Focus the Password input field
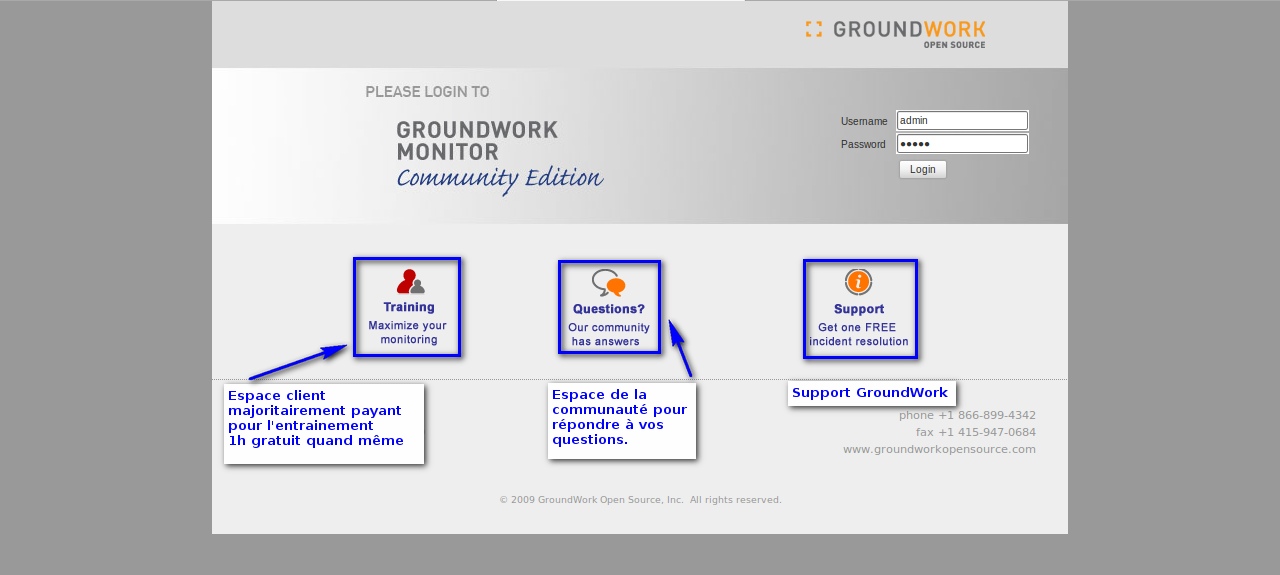 (962, 144)
